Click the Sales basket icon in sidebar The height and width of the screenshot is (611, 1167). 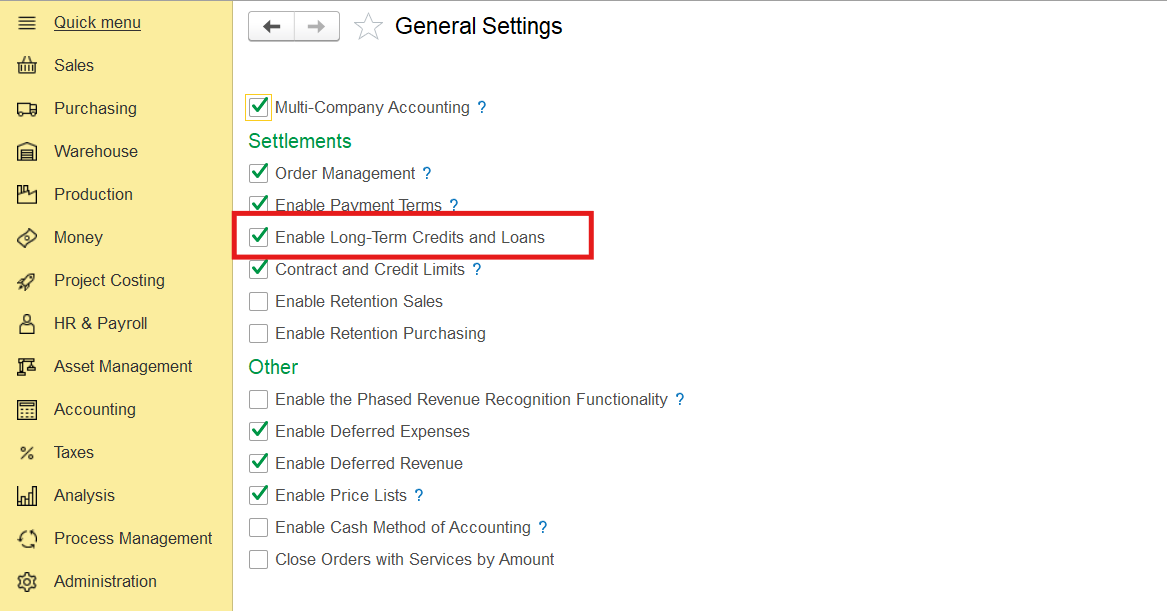click(x=27, y=66)
